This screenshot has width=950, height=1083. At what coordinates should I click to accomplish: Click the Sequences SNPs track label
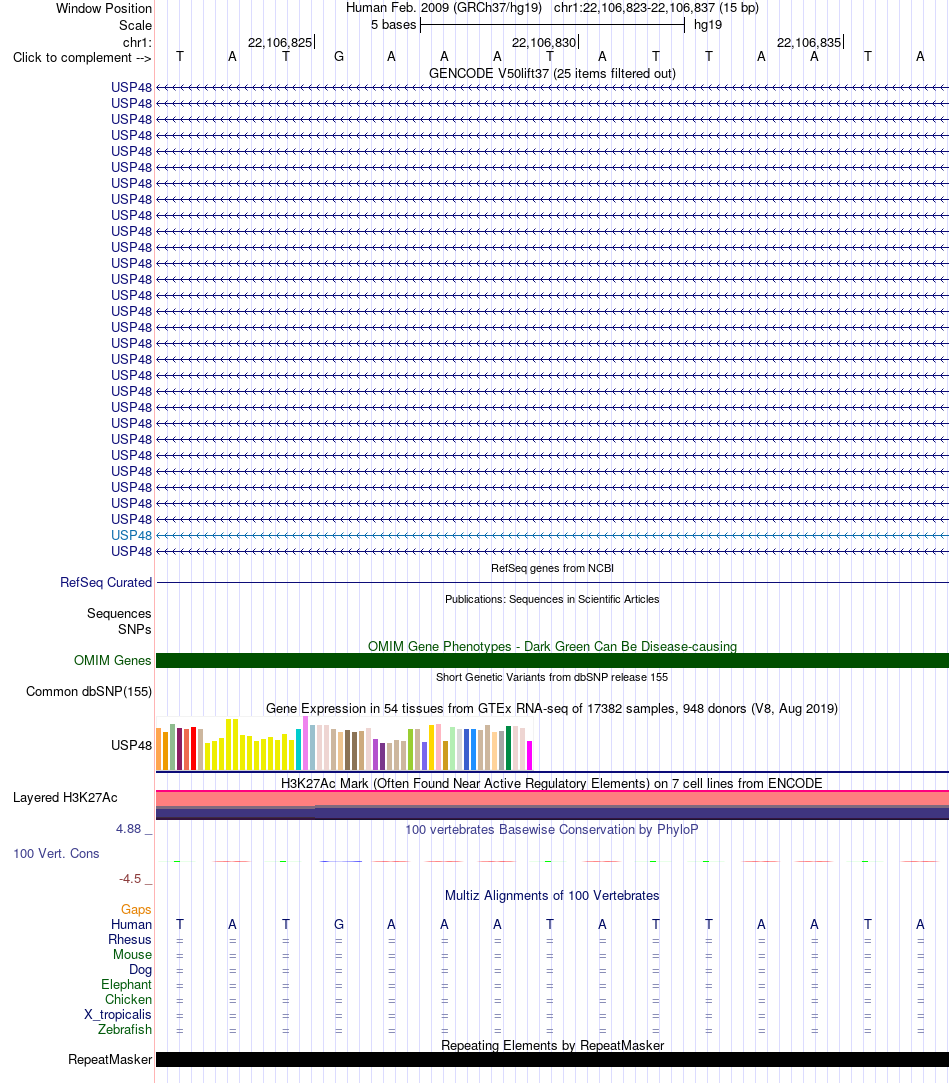coord(119,622)
